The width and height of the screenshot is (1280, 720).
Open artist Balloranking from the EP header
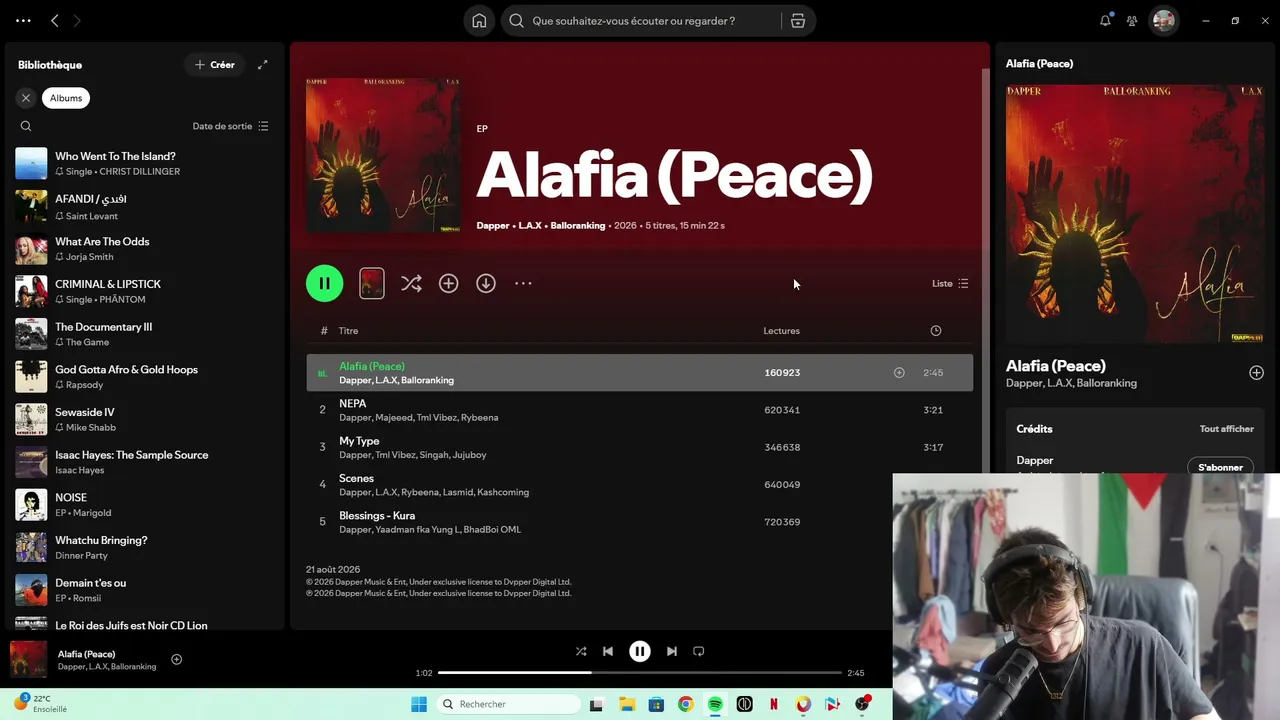578,226
